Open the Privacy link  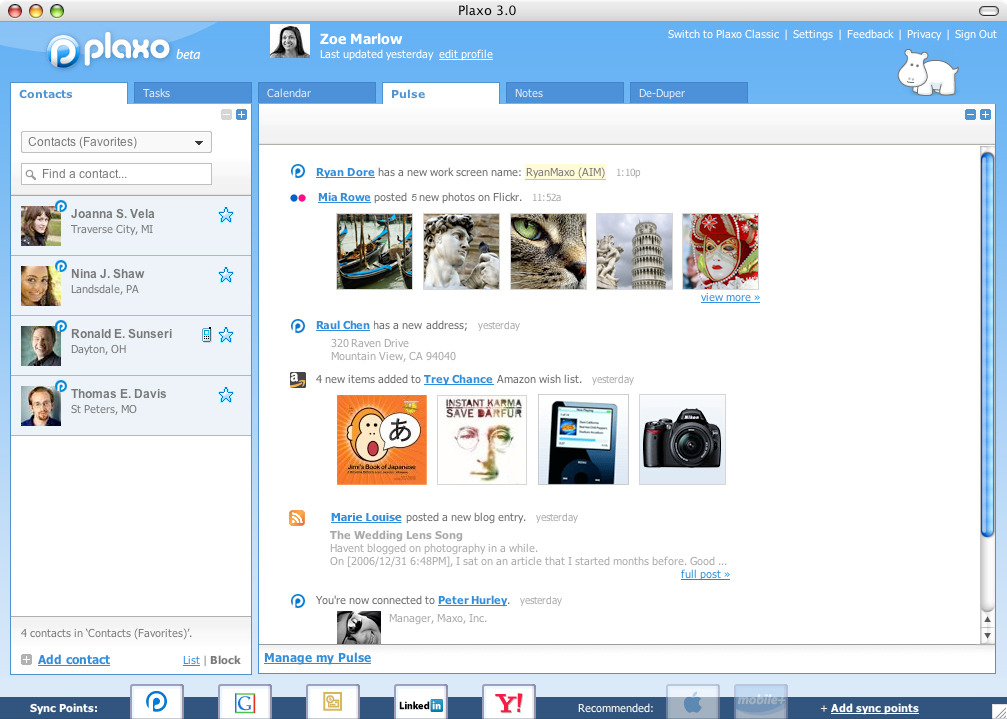pos(924,35)
